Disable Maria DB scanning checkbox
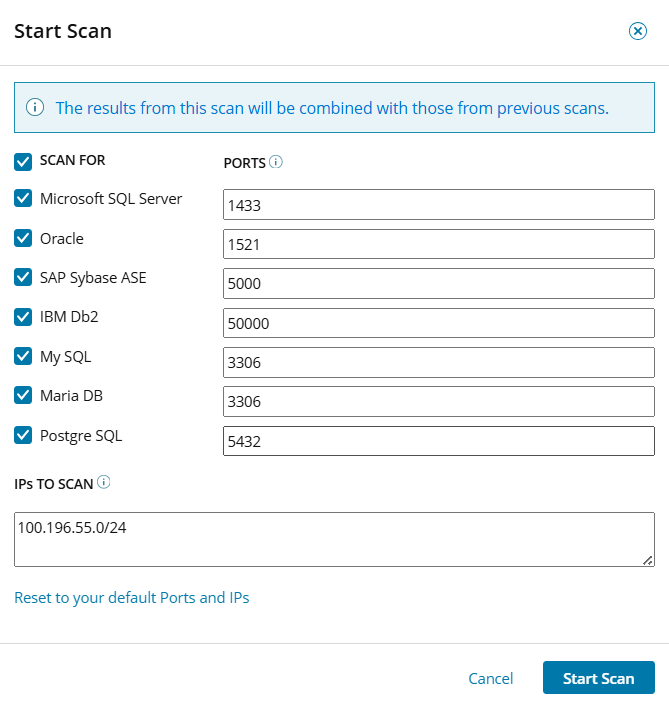This screenshot has height=705, width=669. [23, 396]
